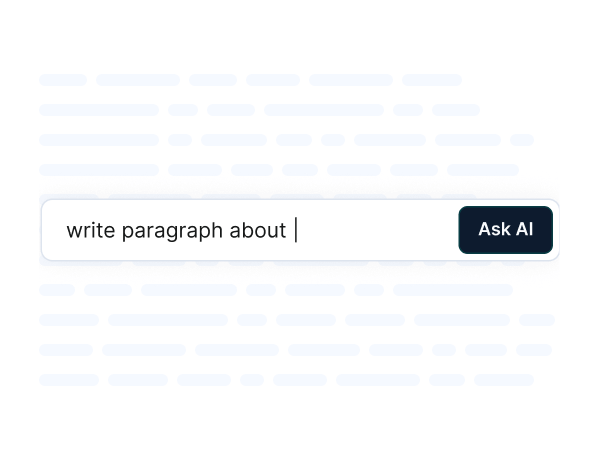The height and width of the screenshot is (460, 600).
Task: Click left edge padding of the prompt box
Action: pyautogui.click(x=52, y=230)
